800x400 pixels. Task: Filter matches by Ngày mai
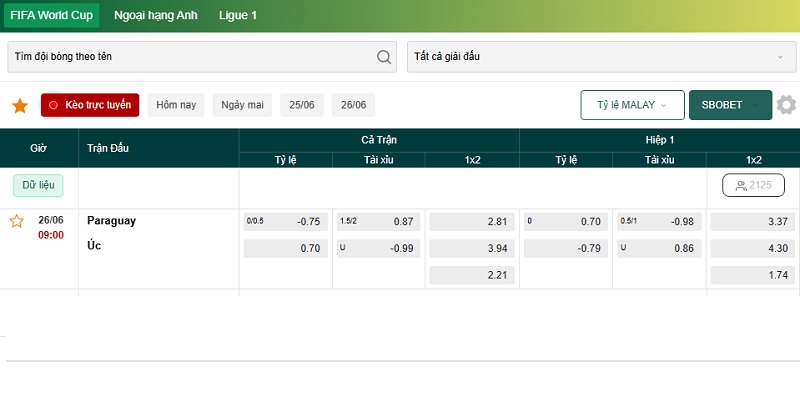pyautogui.click(x=242, y=105)
